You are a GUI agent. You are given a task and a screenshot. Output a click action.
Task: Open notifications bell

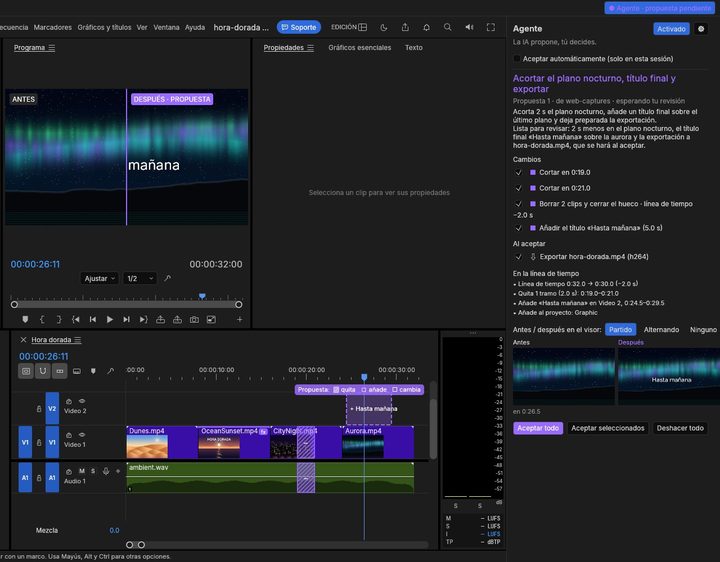(x=427, y=27)
